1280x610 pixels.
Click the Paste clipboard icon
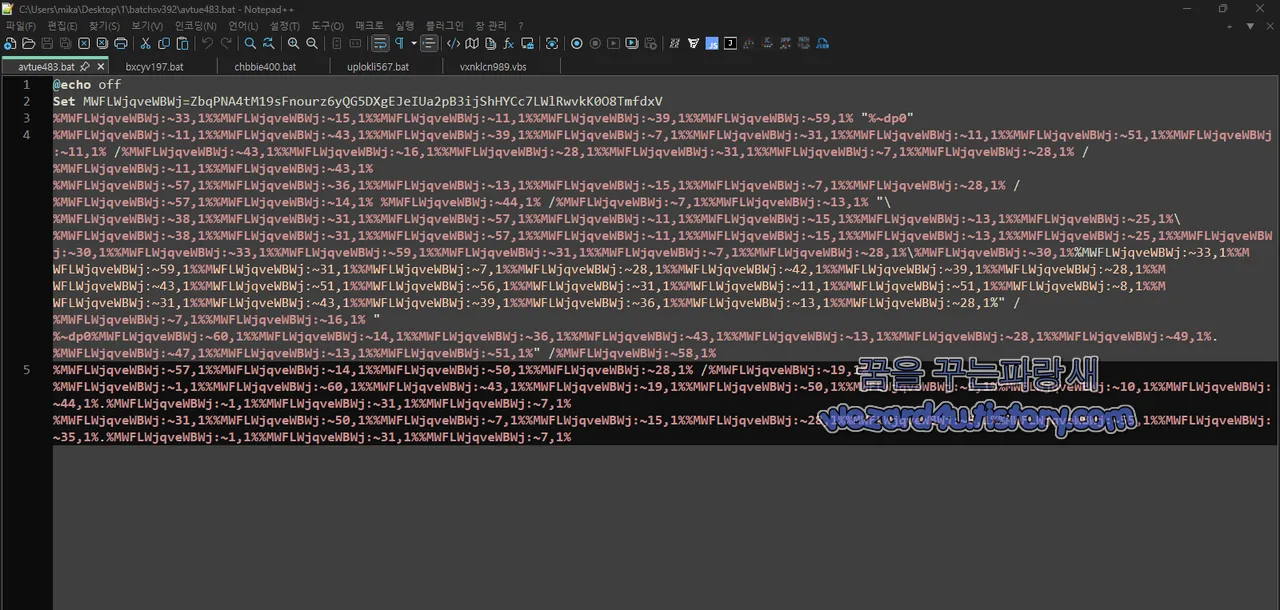pos(183,43)
